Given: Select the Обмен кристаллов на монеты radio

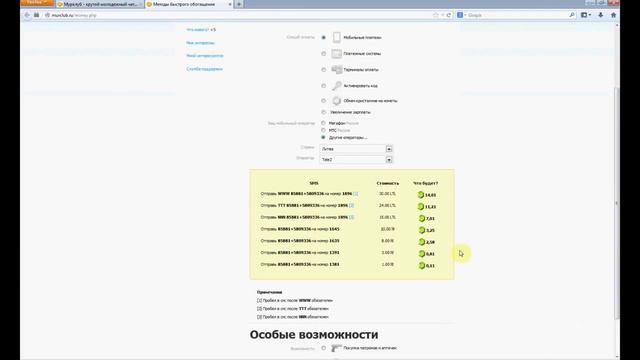Looking at the screenshot, I should pos(323,100).
